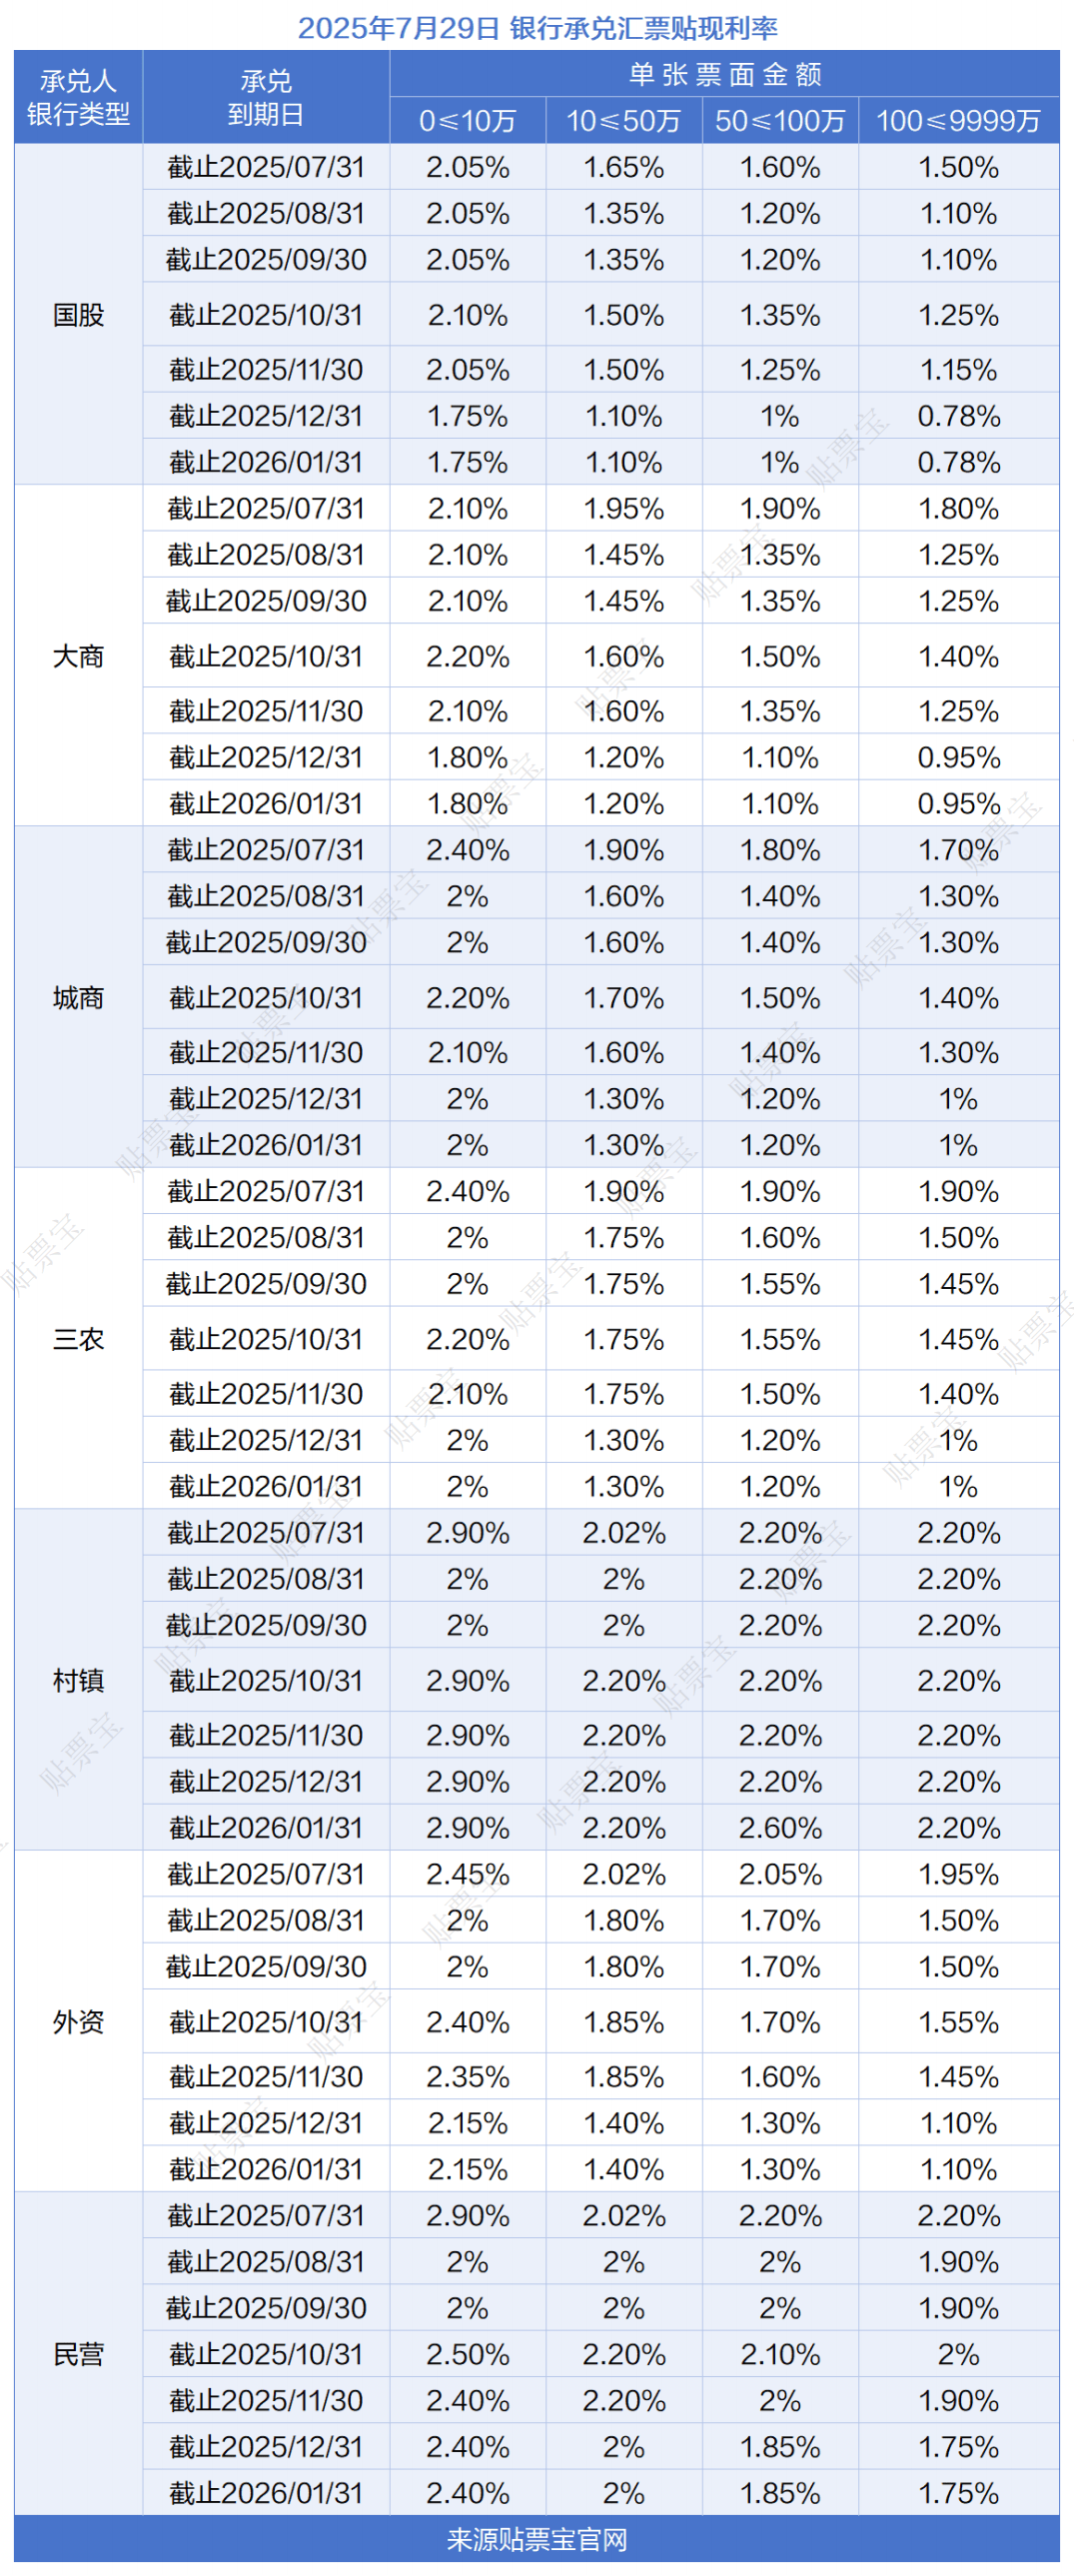Image resolution: width=1074 pixels, height=2576 pixels.
Task: Click the 三农 bank type cell
Action: coord(78,1338)
